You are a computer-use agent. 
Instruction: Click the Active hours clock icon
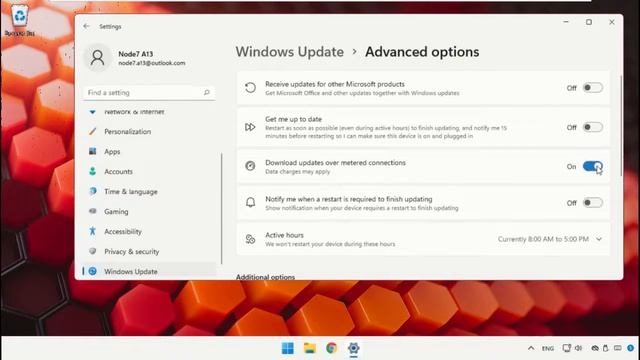(x=250, y=239)
